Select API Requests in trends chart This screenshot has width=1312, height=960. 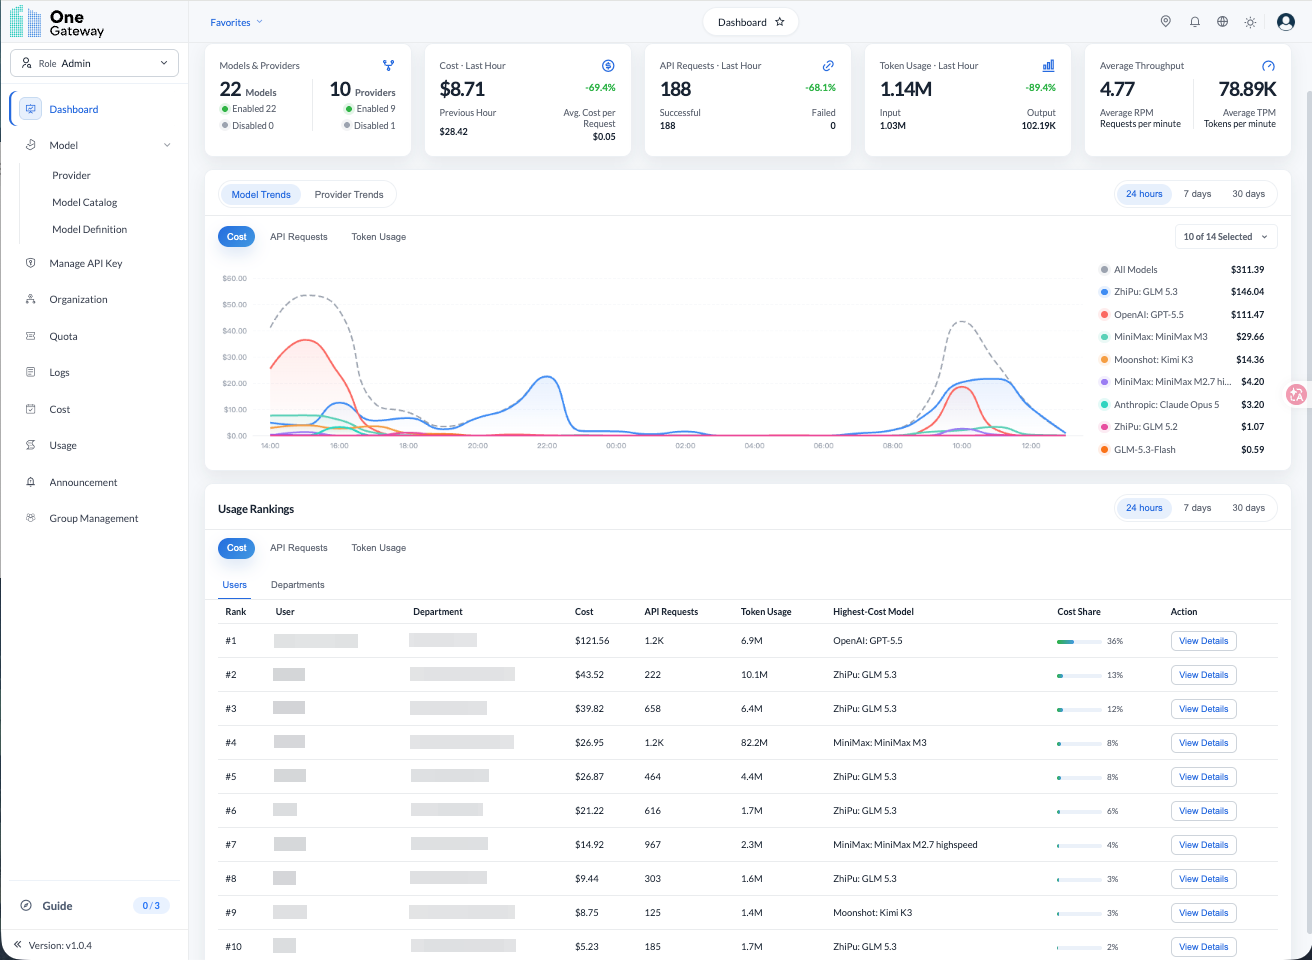coord(299,237)
